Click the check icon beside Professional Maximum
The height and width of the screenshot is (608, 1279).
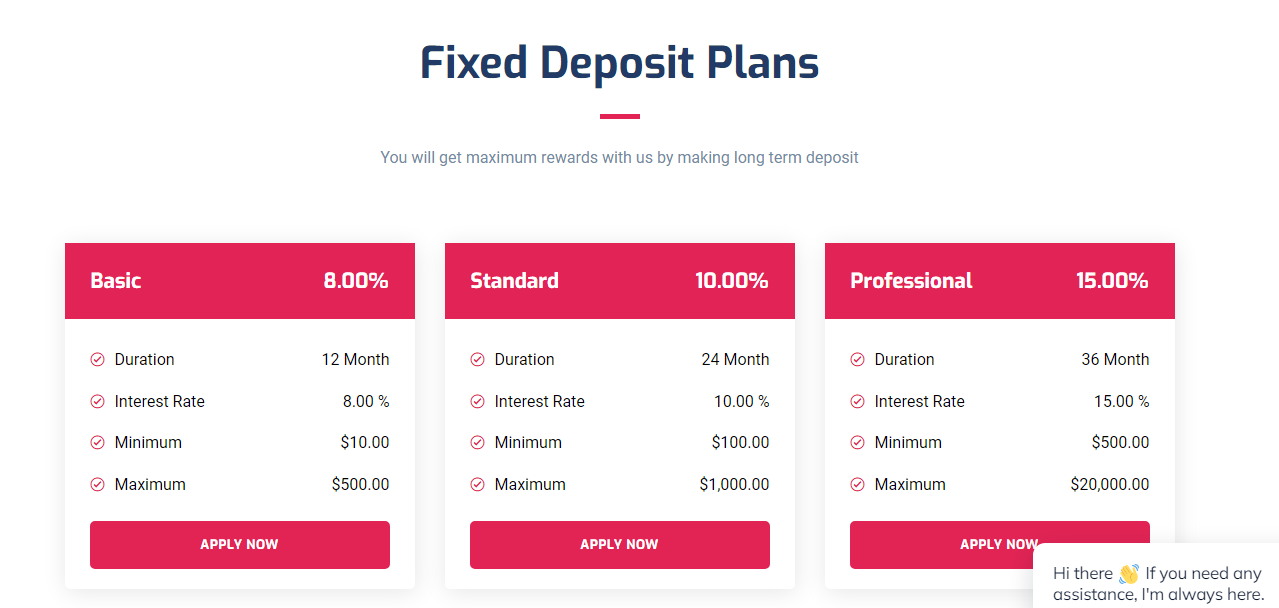(857, 485)
